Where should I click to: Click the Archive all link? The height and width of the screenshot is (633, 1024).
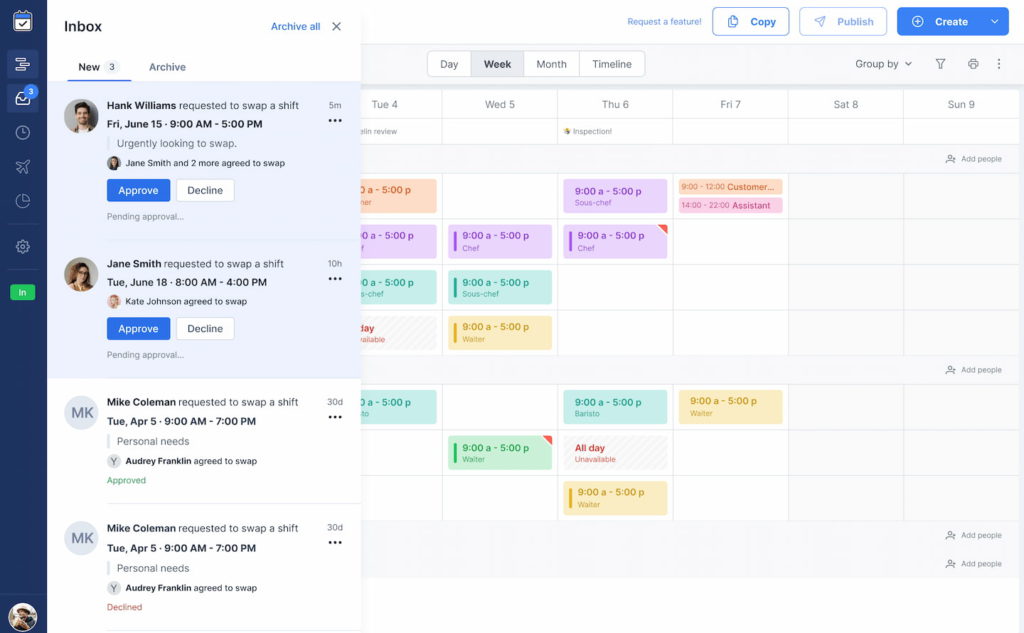pos(295,27)
